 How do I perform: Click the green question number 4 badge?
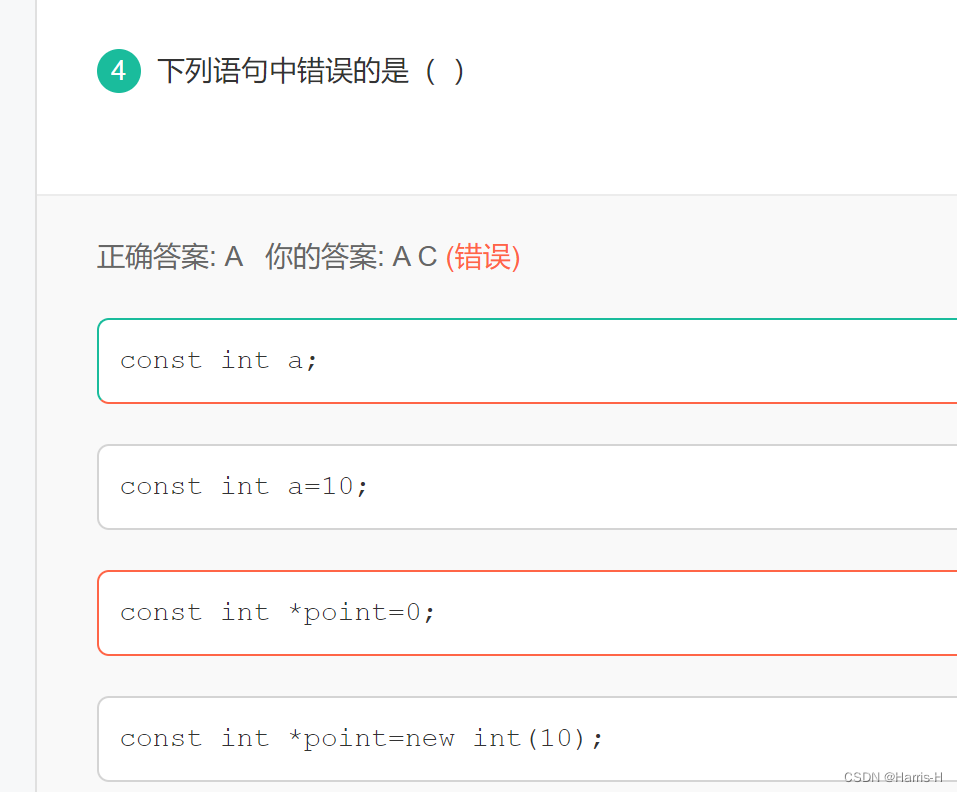[x=119, y=71]
